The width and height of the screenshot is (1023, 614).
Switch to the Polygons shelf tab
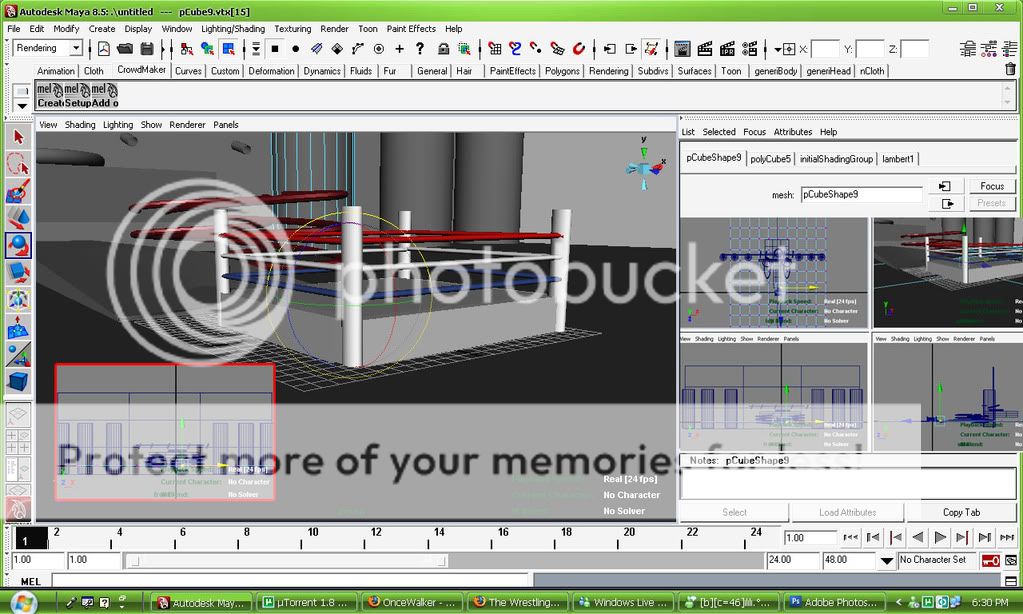click(x=562, y=71)
